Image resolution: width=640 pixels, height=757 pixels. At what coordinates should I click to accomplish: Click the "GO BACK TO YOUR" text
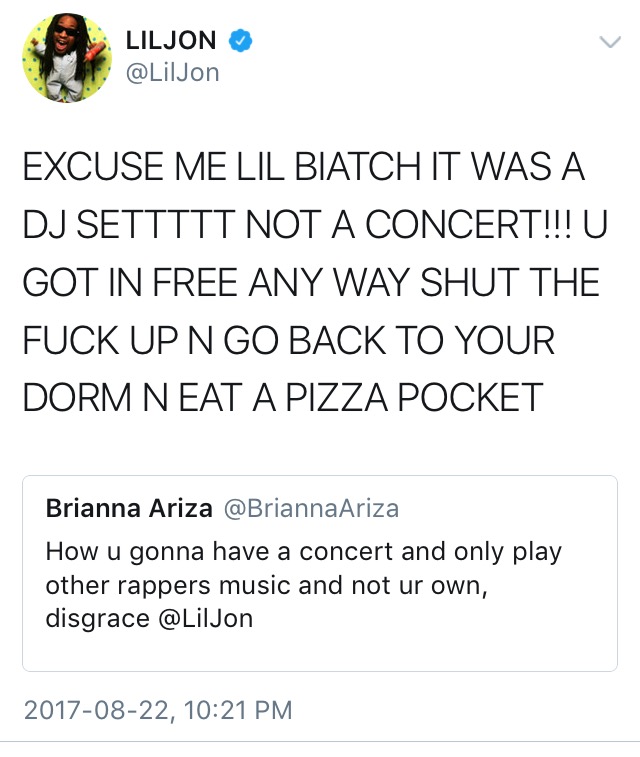pos(420,341)
